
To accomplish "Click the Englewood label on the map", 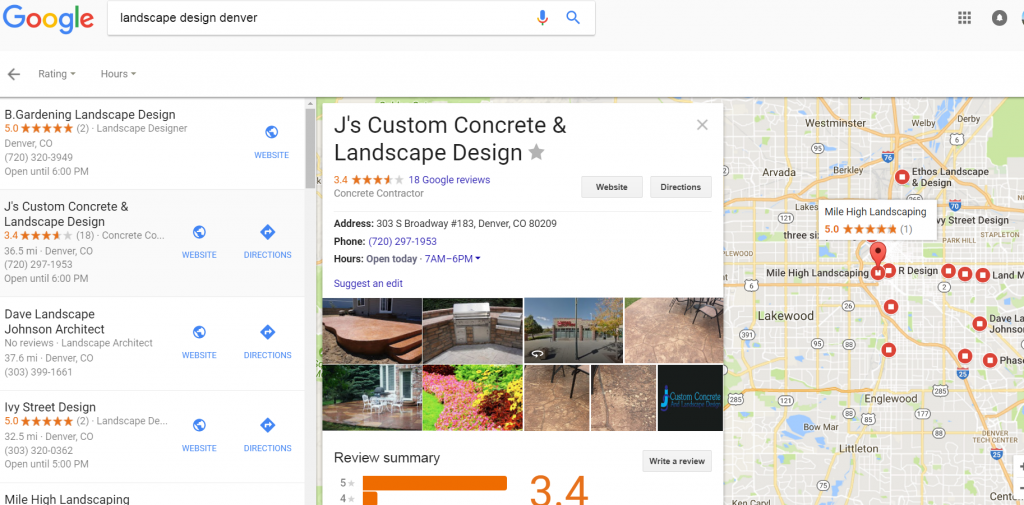I will (x=891, y=399).
